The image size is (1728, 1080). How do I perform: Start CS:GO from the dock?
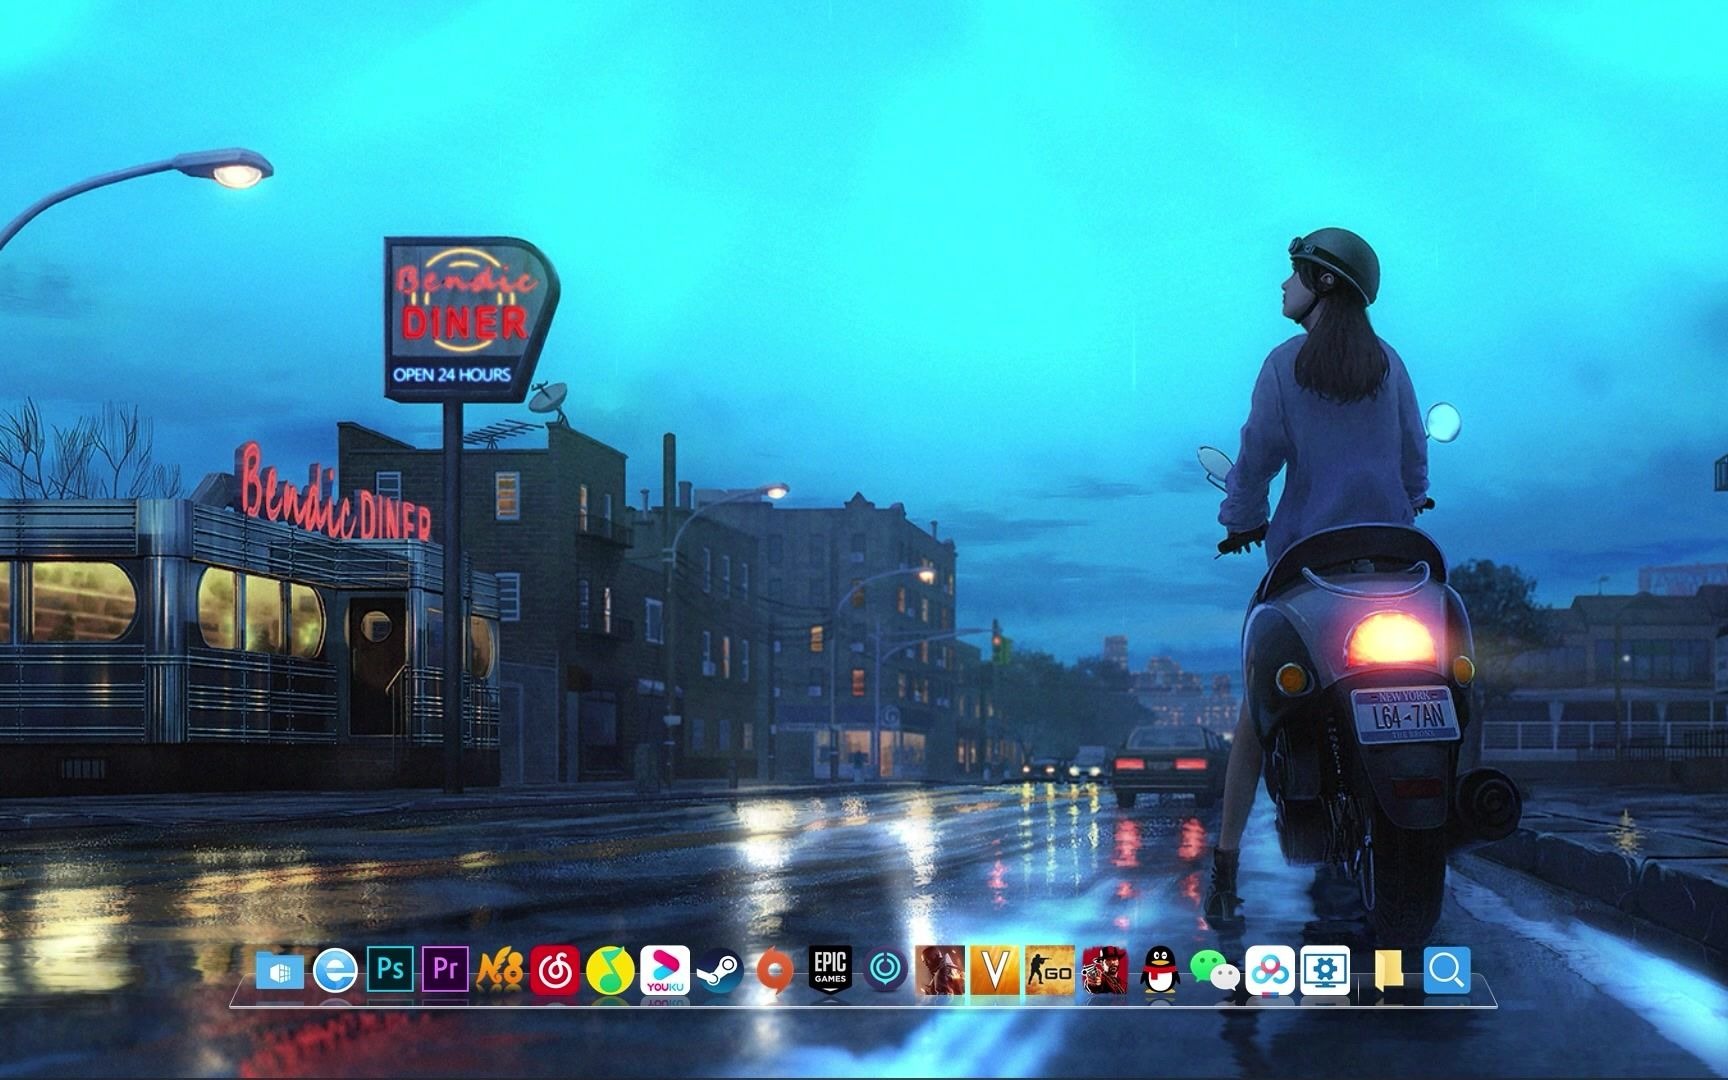(x=1050, y=970)
